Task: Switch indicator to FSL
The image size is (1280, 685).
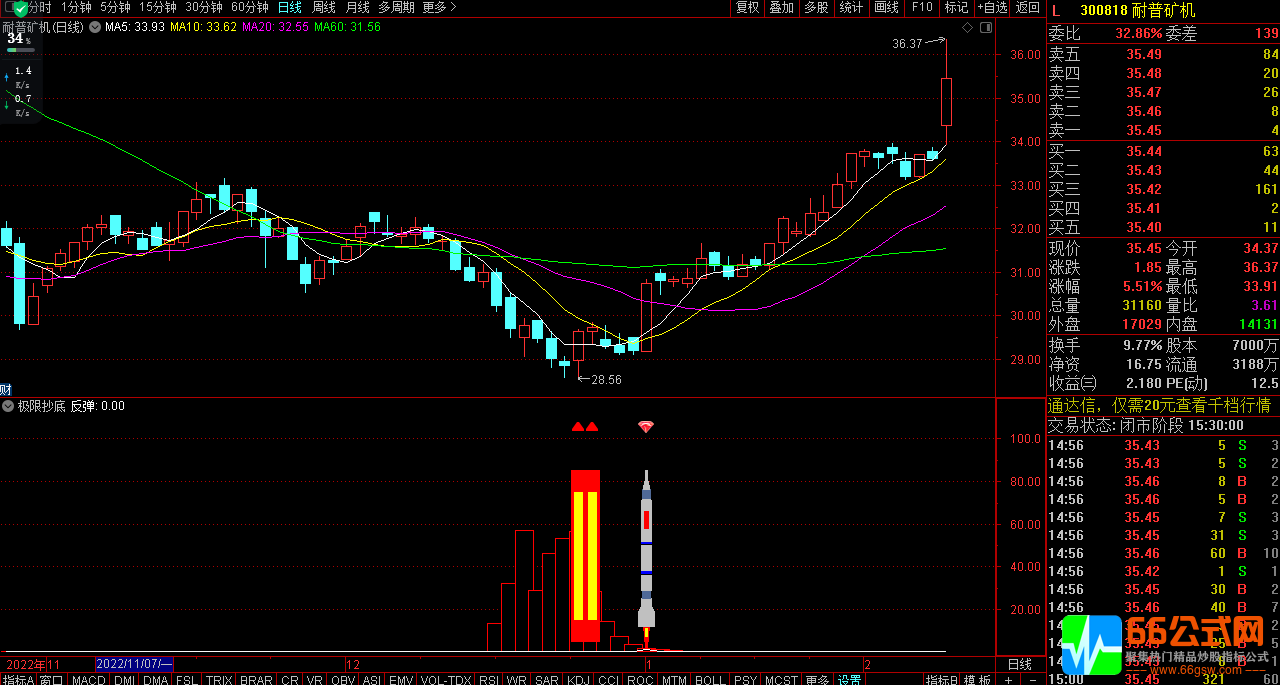Action: 187,680
